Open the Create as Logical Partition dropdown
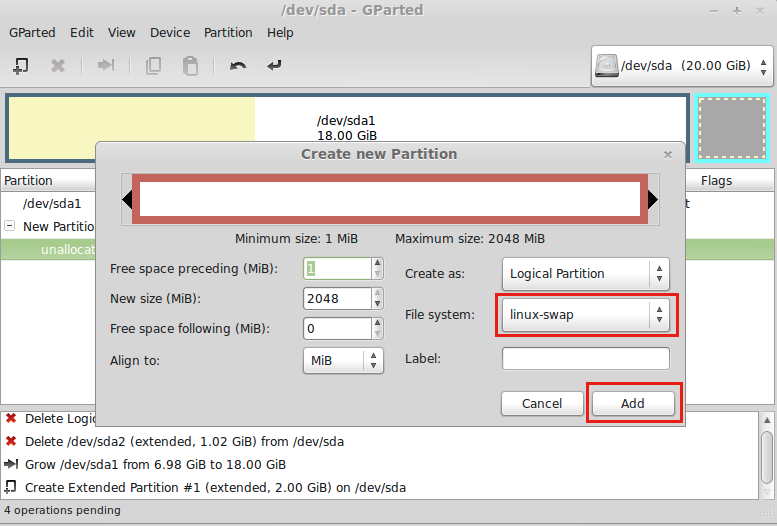Image resolution: width=777 pixels, height=526 pixels. coord(585,273)
